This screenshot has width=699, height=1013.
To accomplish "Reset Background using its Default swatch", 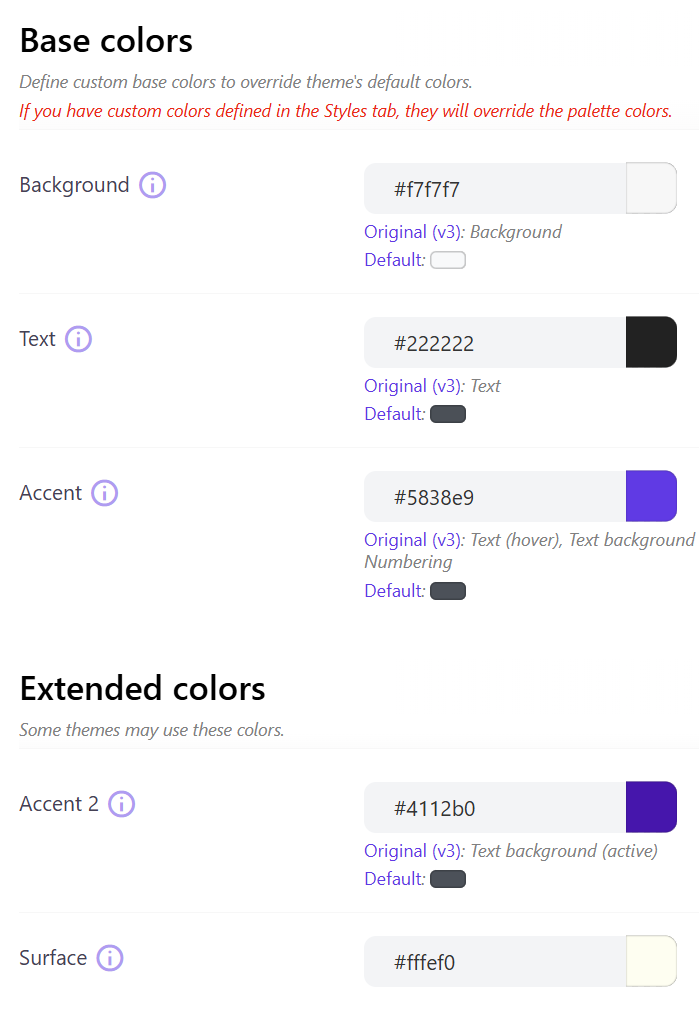I will pos(448,261).
